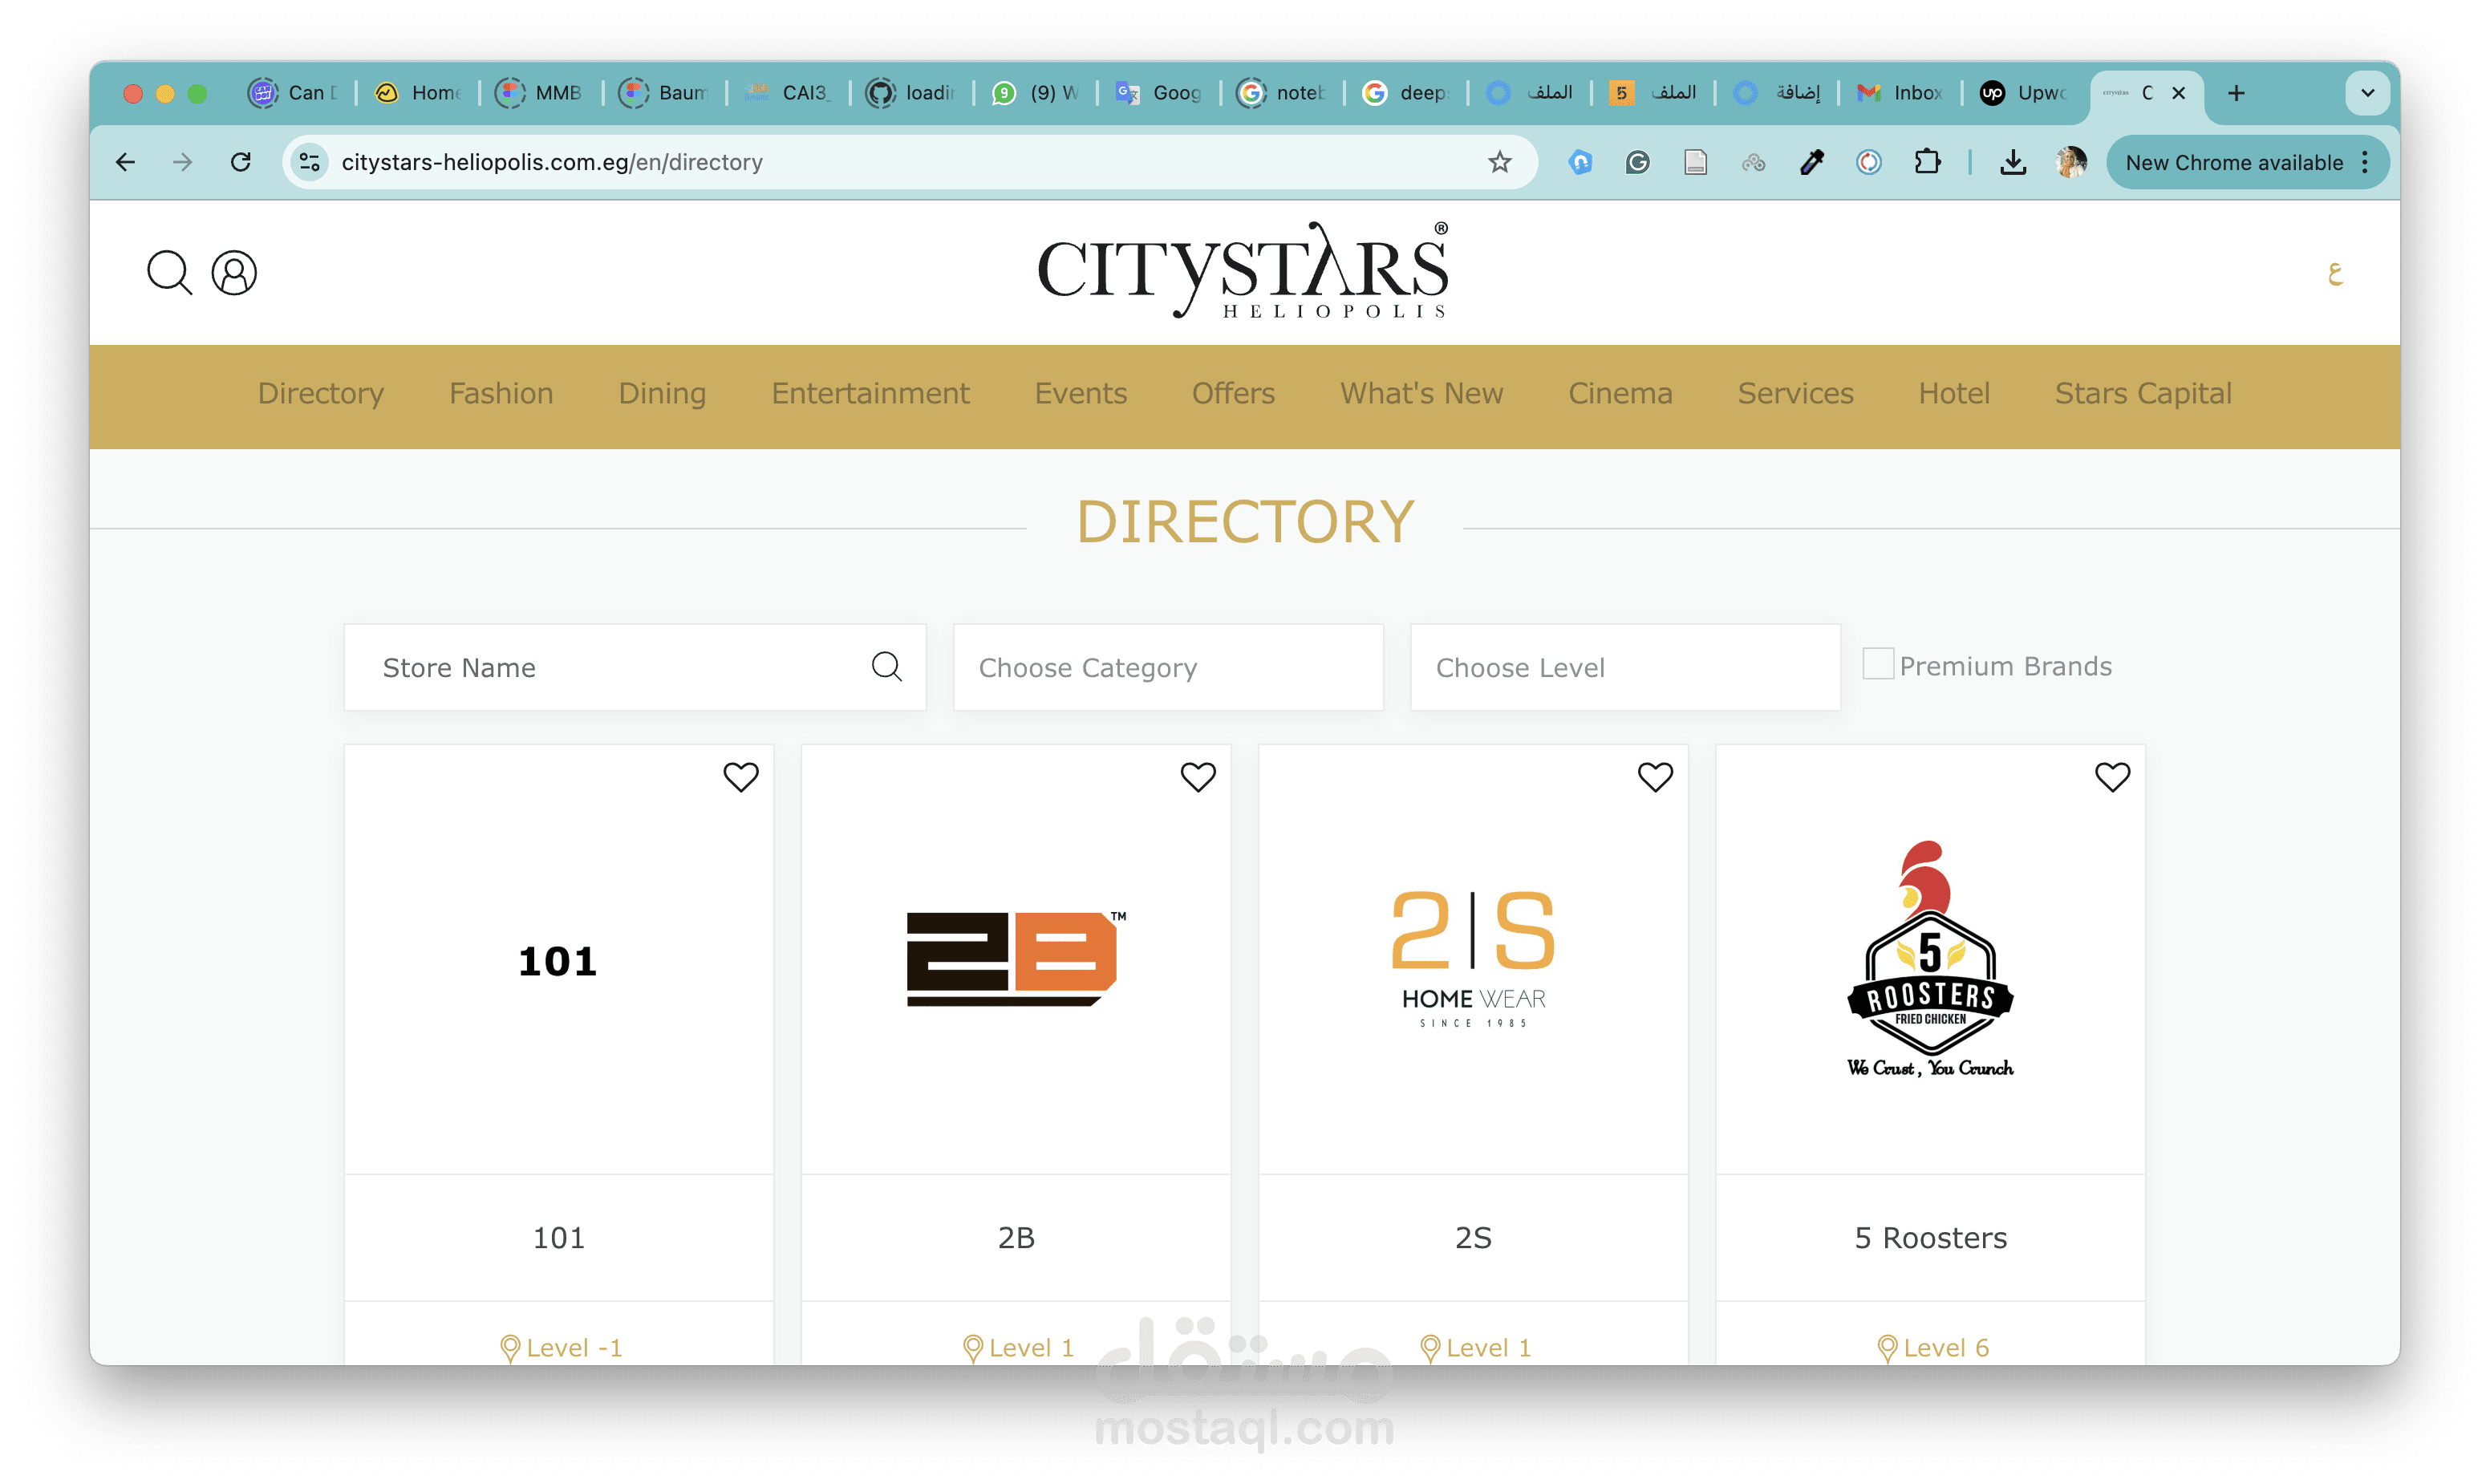Favorite the 101 store with heart

tap(741, 777)
